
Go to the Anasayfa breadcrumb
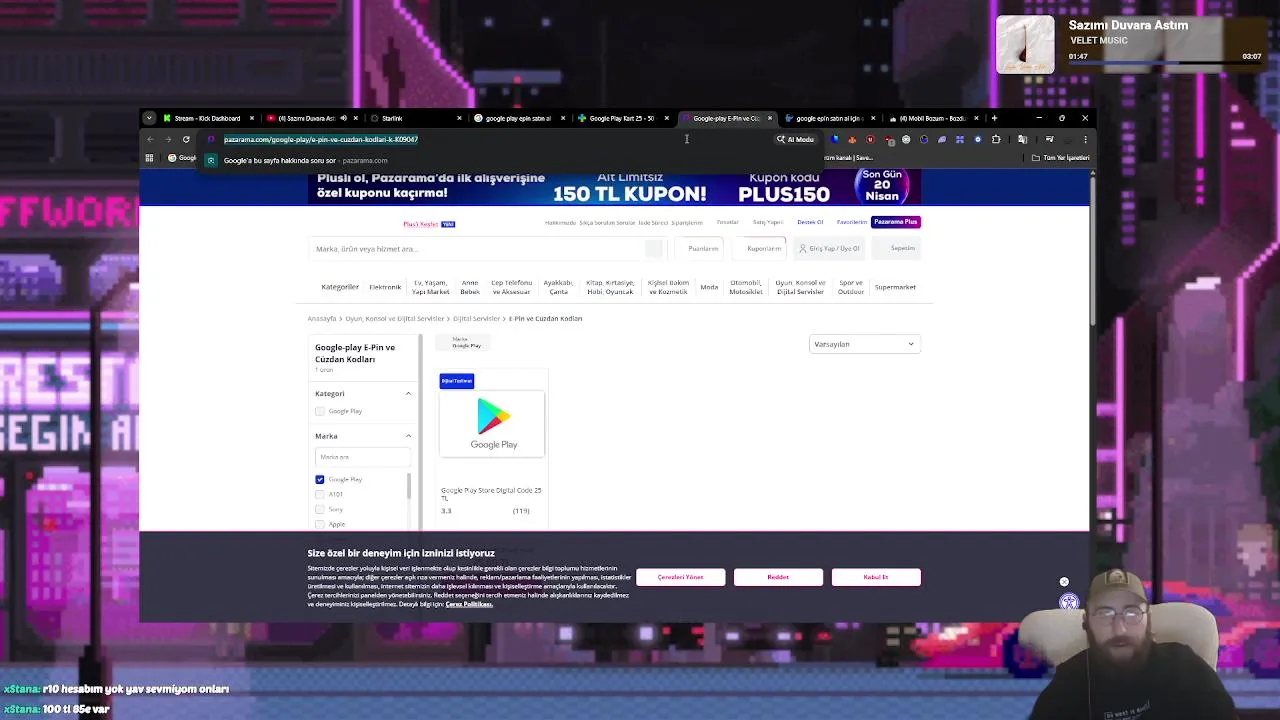[322, 318]
